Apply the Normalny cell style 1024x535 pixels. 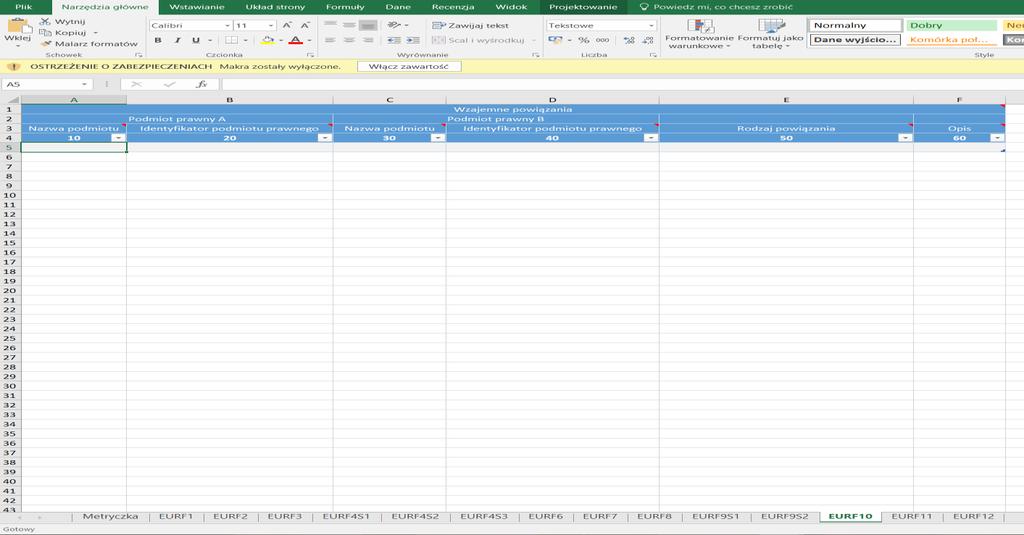(x=855, y=25)
